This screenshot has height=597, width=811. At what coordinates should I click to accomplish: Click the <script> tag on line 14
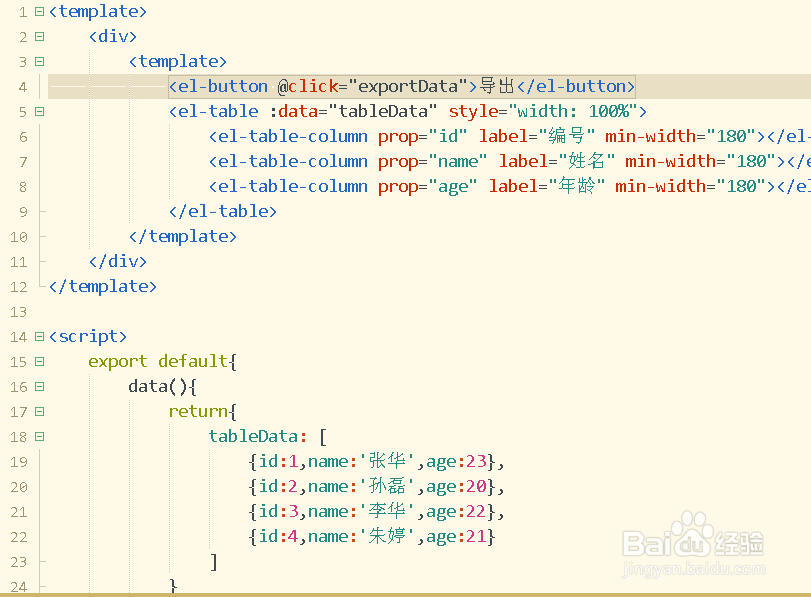click(x=87, y=336)
